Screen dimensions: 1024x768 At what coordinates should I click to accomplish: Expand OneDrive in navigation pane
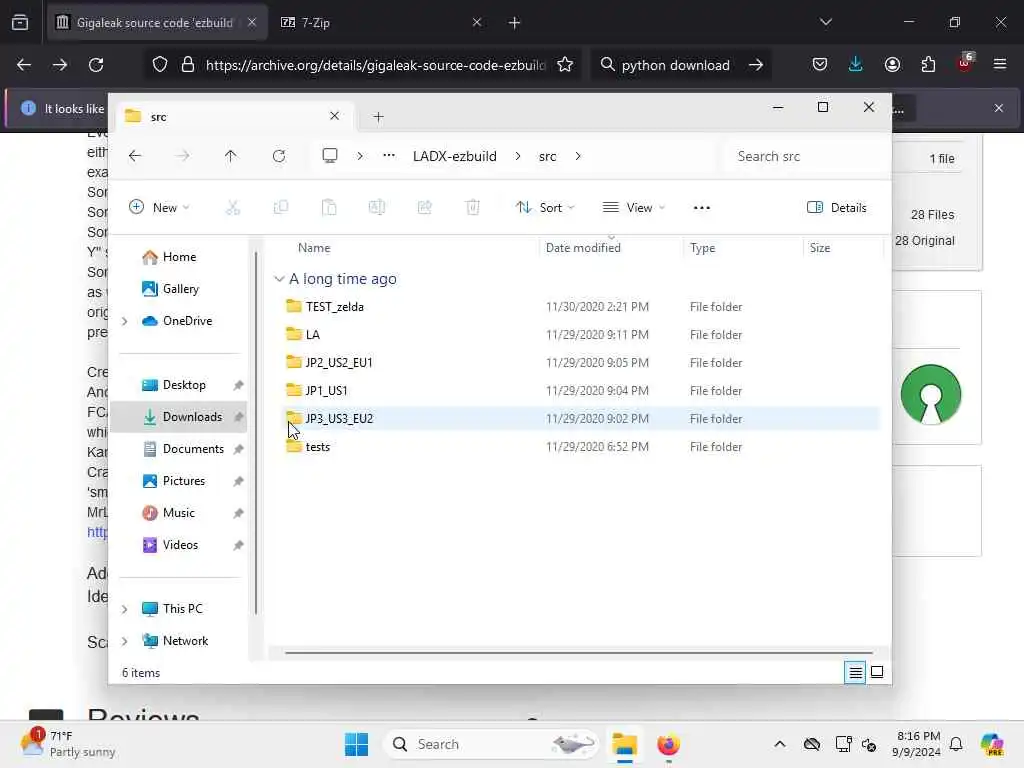[x=125, y=321]
